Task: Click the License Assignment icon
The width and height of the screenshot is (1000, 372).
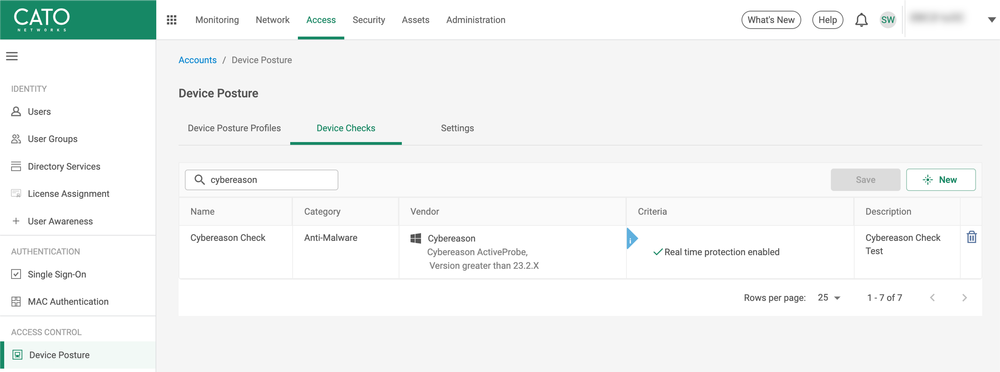Action: click(x=17, y=194)
